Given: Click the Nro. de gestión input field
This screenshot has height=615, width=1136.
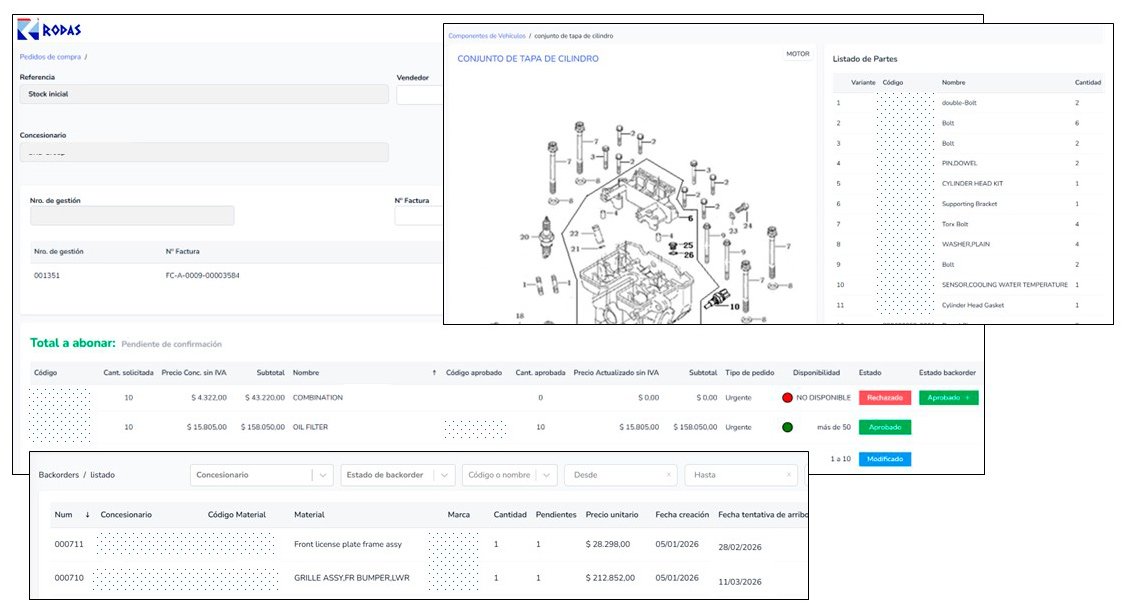Looking at the screenshot, I should click(x=132, y=216).
